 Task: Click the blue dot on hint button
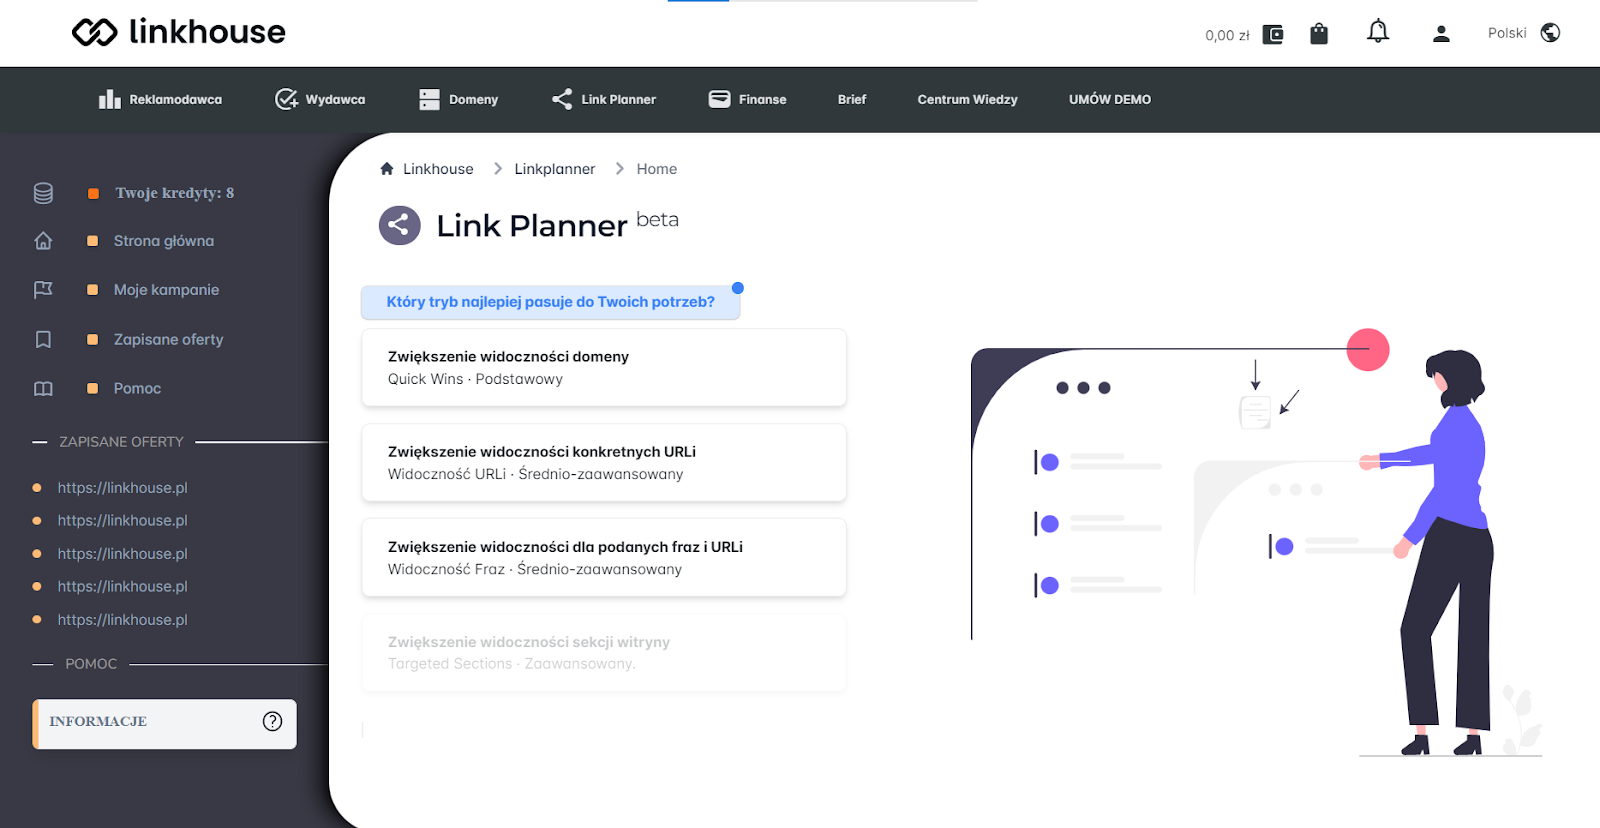point(738,288)
